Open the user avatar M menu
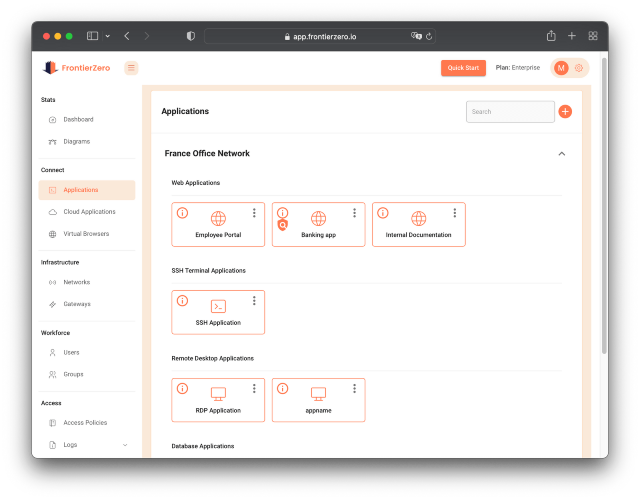This screenshot has height=500, width=640. tap(561, 68)
